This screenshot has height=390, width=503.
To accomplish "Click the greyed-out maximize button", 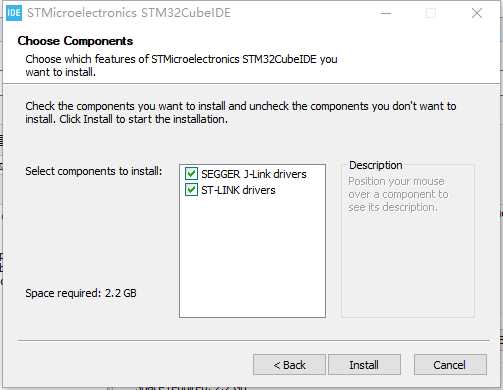I will [x=431, y=13].
